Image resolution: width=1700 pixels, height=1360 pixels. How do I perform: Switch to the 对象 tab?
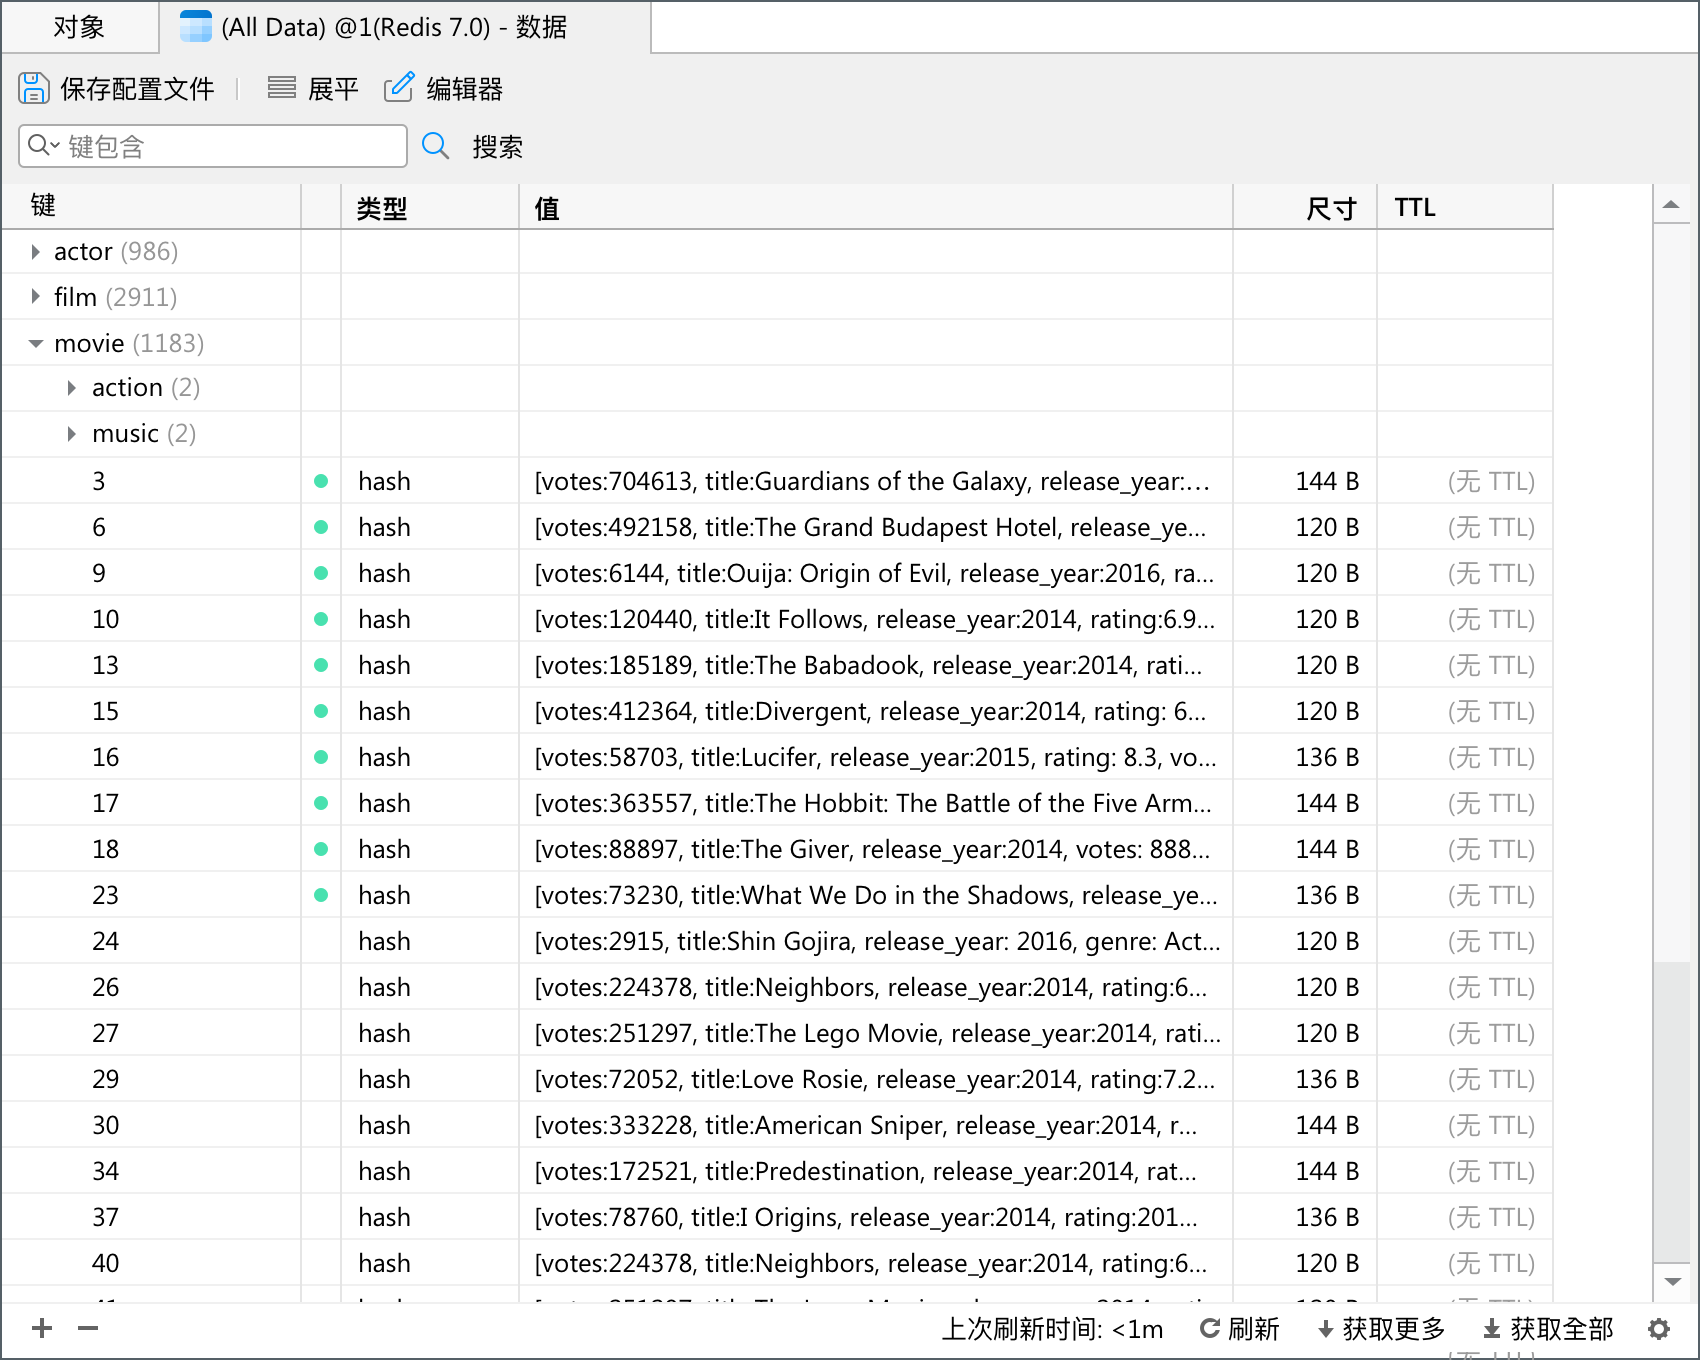[x=79, y=27]
